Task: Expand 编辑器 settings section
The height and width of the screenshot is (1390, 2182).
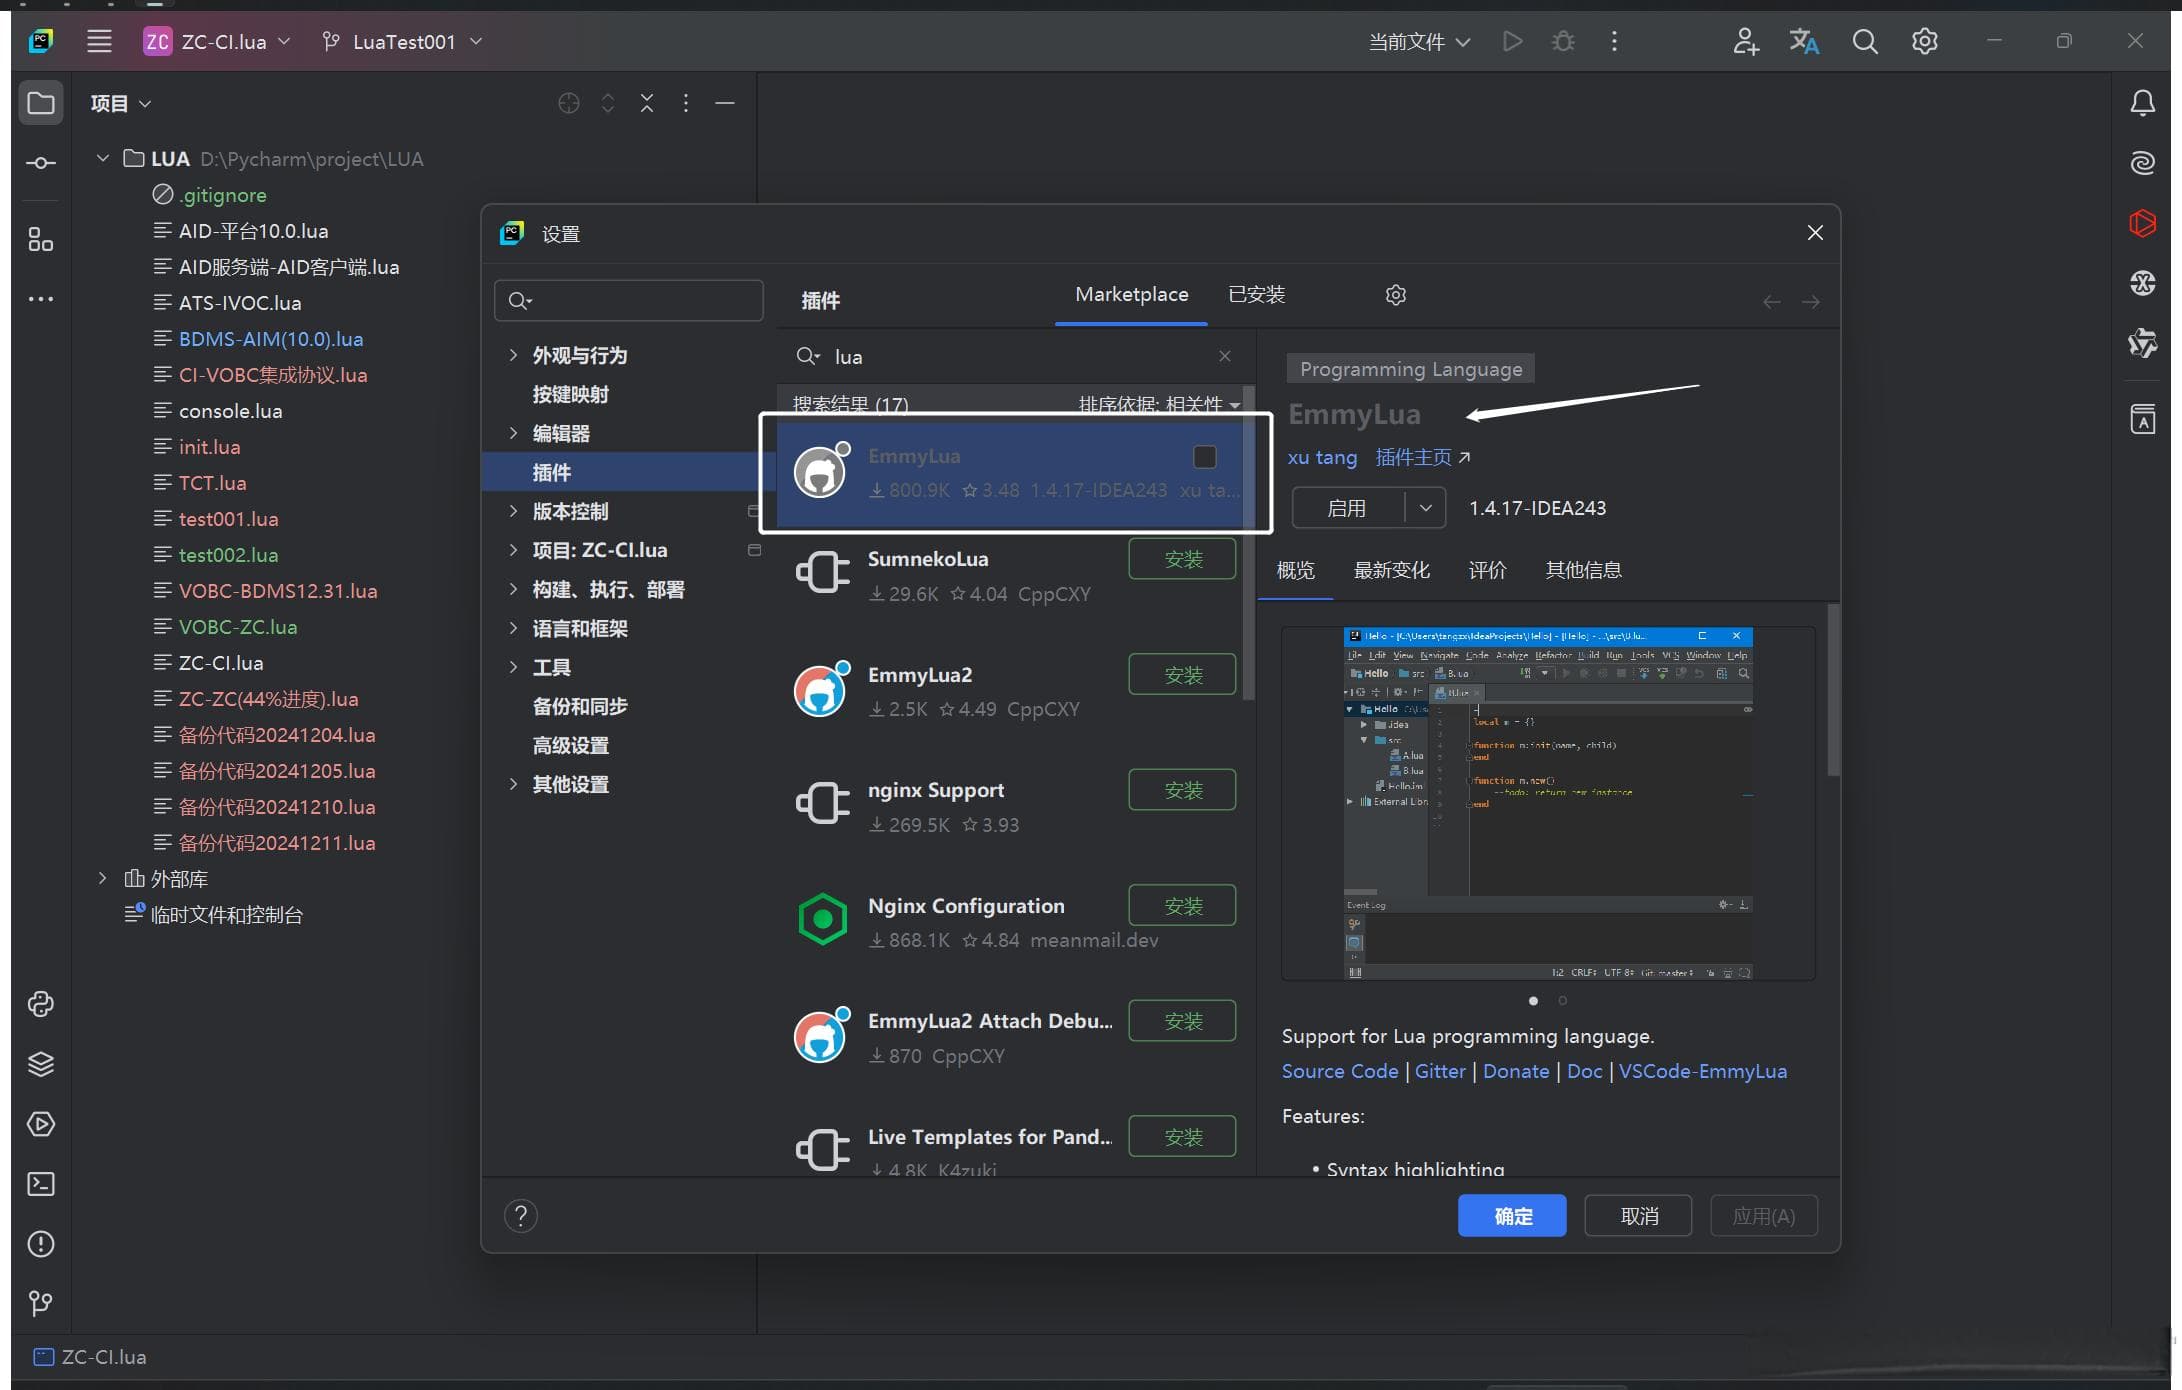Action: pyautogui.click(x=513, y=433)
